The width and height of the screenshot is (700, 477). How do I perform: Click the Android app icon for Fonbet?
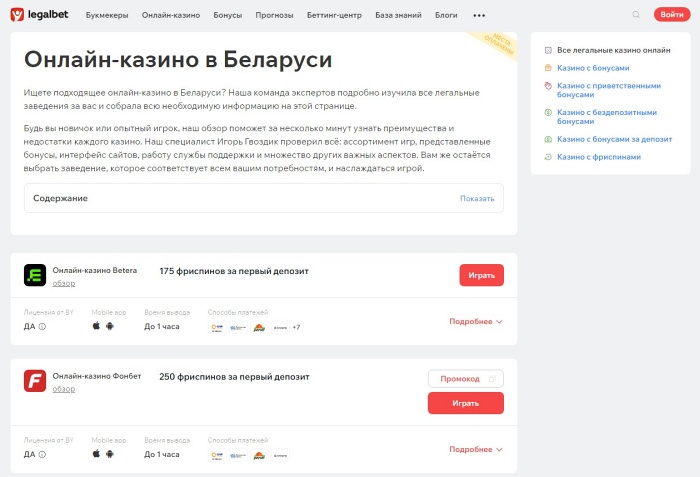(110, 454)
